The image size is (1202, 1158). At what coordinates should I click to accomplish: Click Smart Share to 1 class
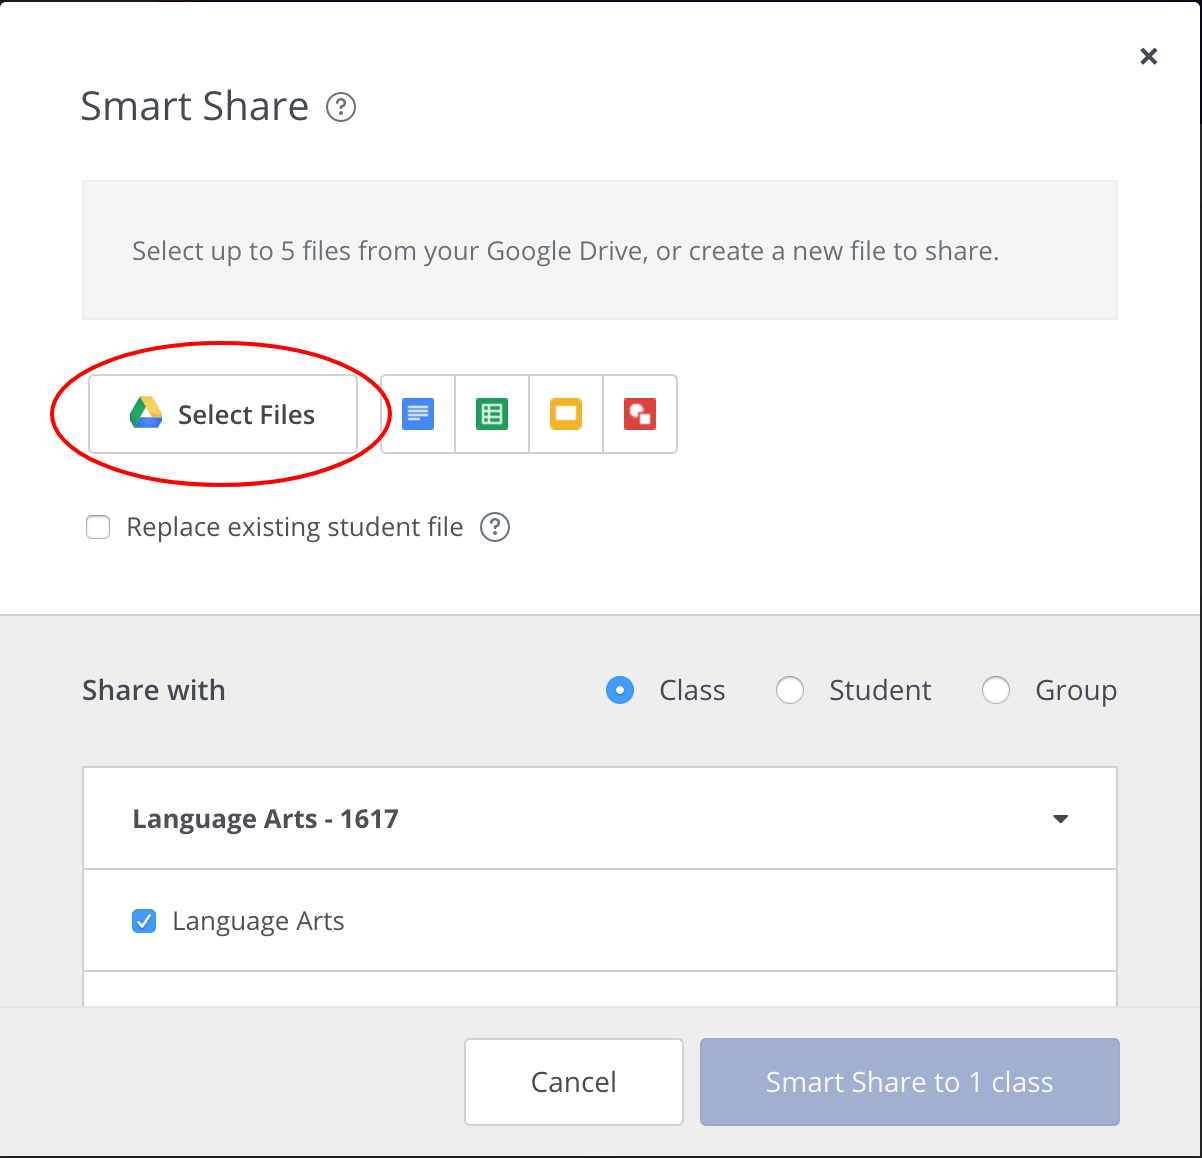coord(909,1082)
